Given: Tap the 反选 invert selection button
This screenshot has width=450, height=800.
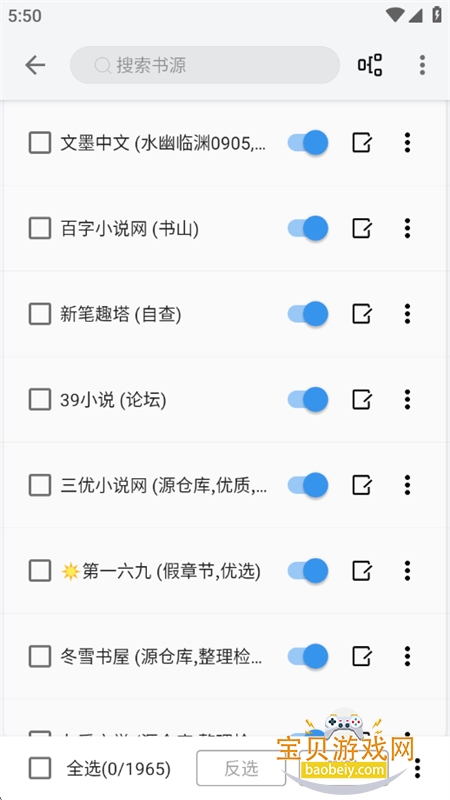Looking at the screenshot, I should coord(241,768).
